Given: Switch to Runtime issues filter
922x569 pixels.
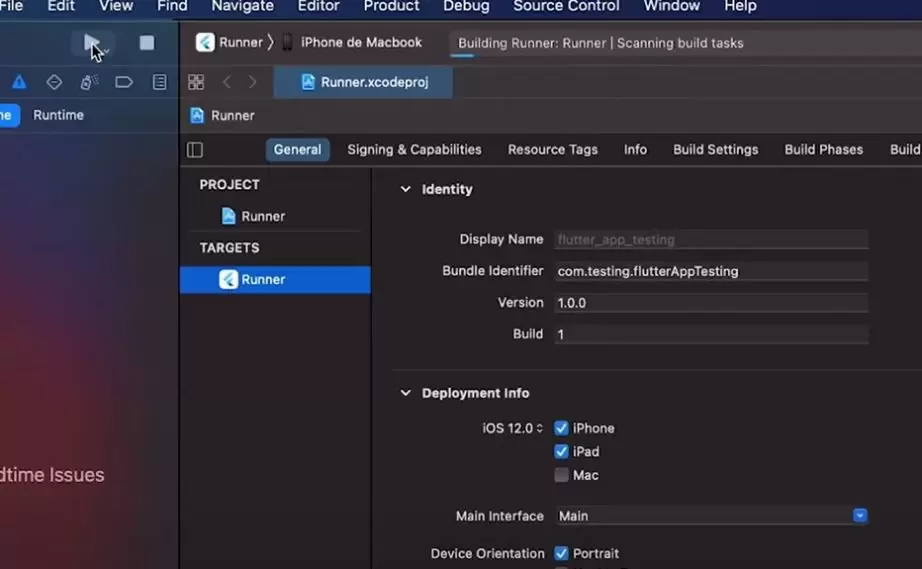Looking at the screenshot, I should [58, 115].
